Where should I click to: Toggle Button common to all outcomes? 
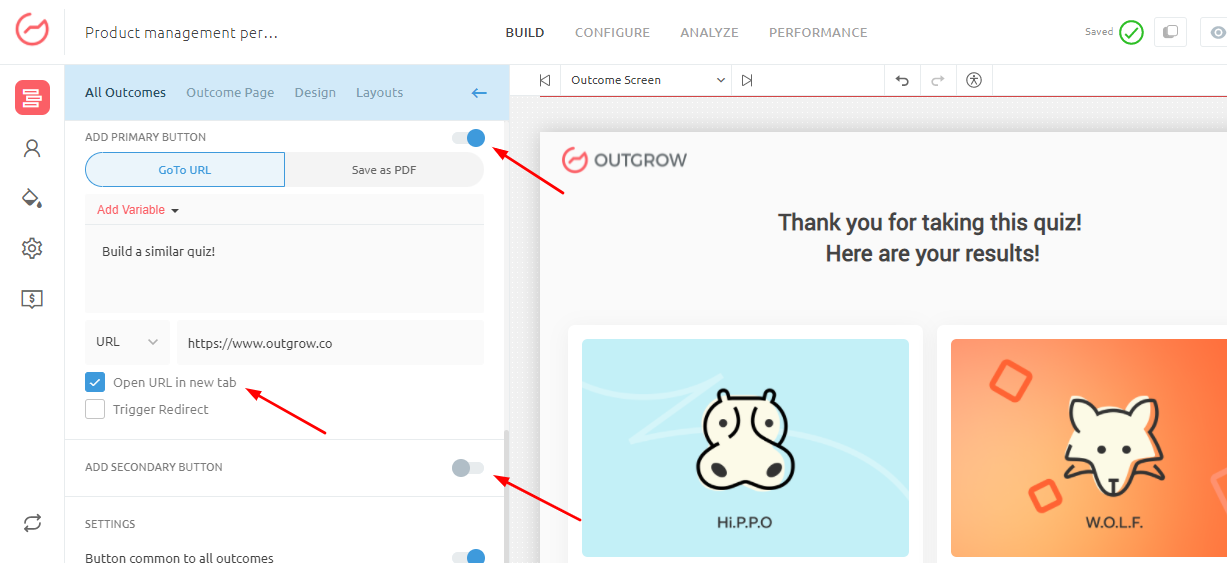click(468, 558)
